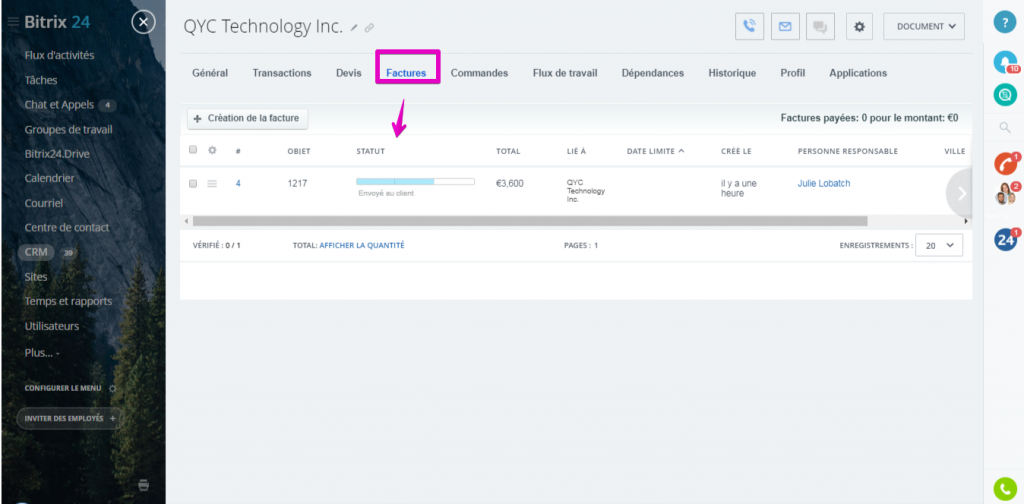Click the search magnifier in right panel
The height and width of the screenshot is (504, 1024).
pos(1005,128)
